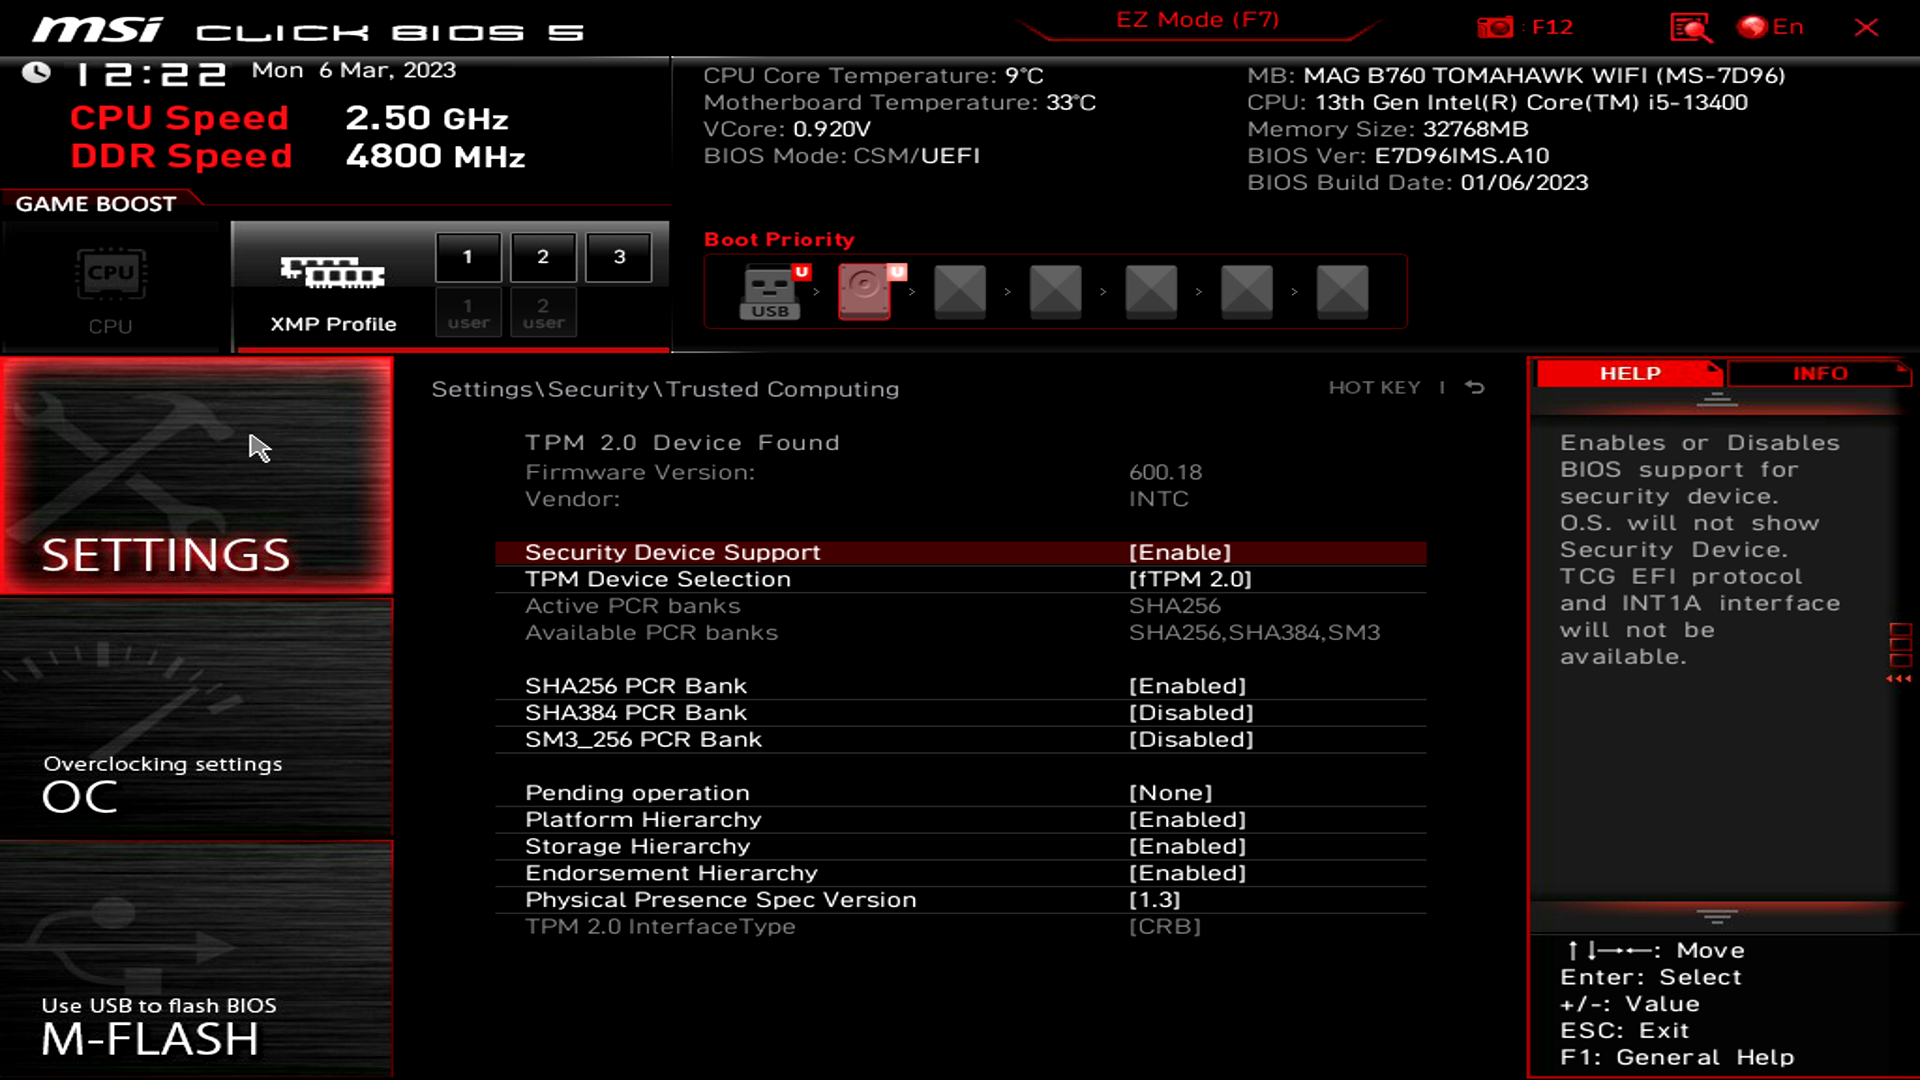Viewport: 1920px width, 1080px height.
Task: Click the screenshot camera F12 icon
Action: pos(1495,27)
